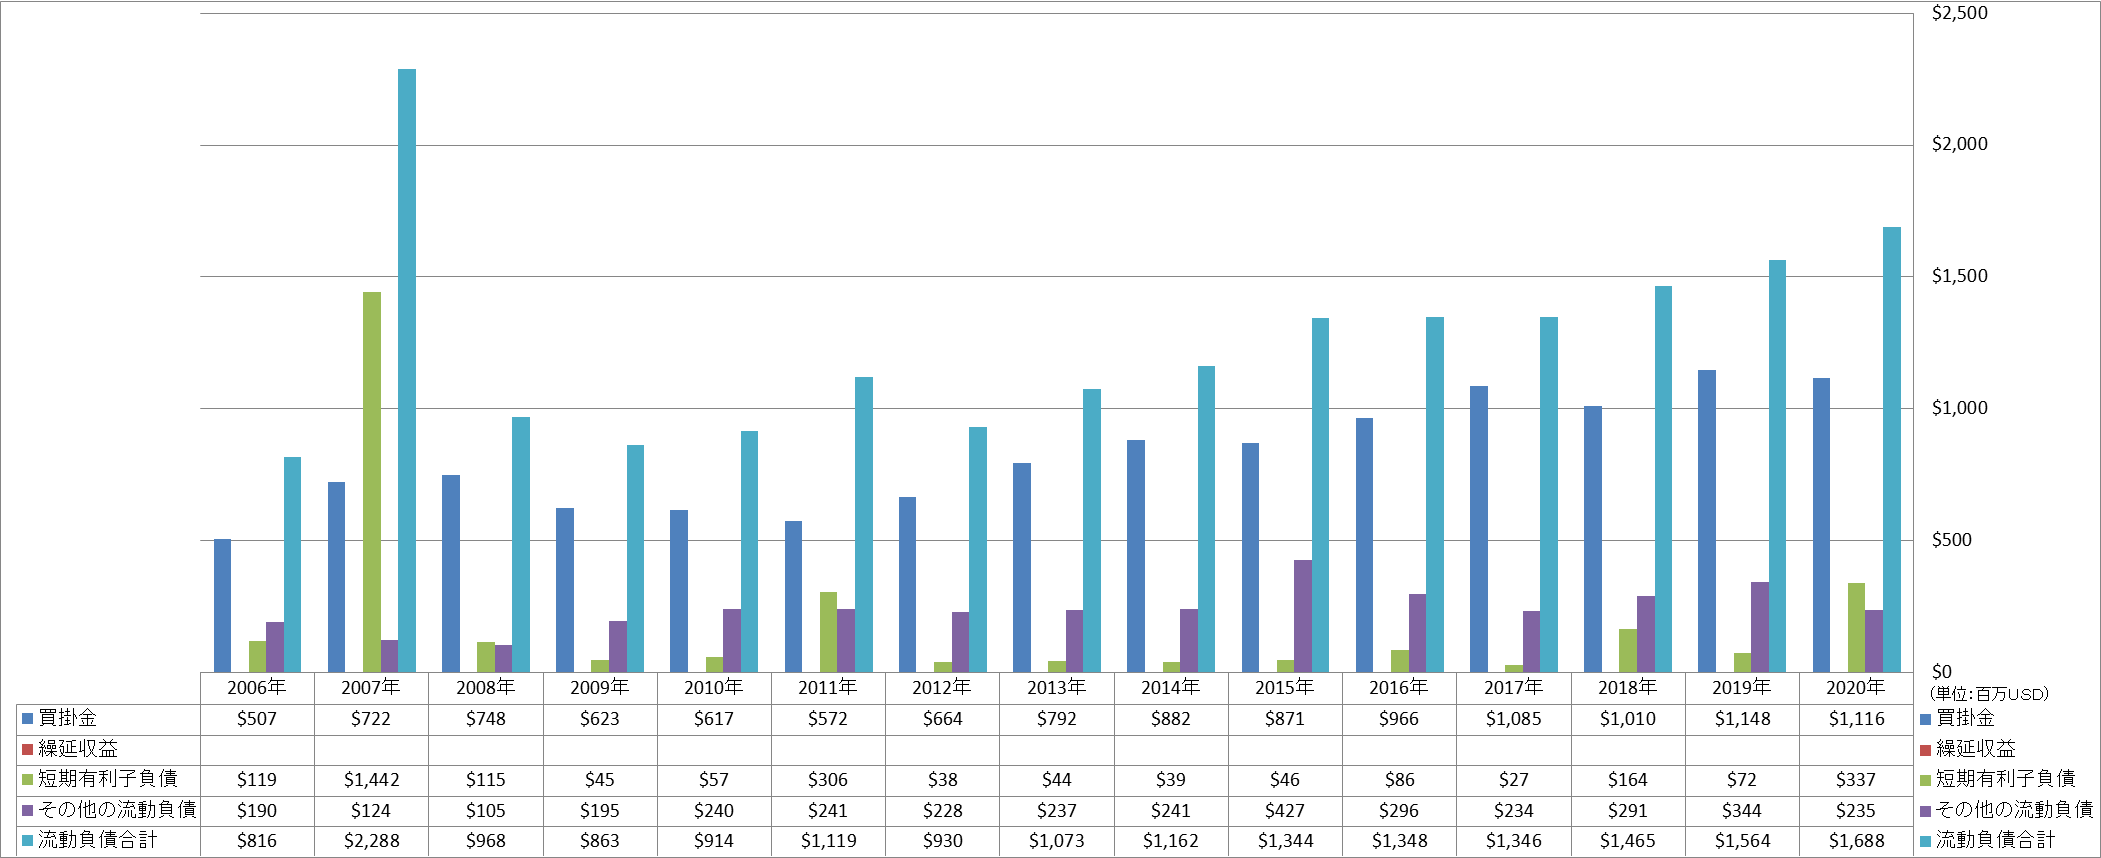Click the blue 2019年 買掛金 bar
The height and width of the screenshot is (858, 2101).
(1707, 521)
